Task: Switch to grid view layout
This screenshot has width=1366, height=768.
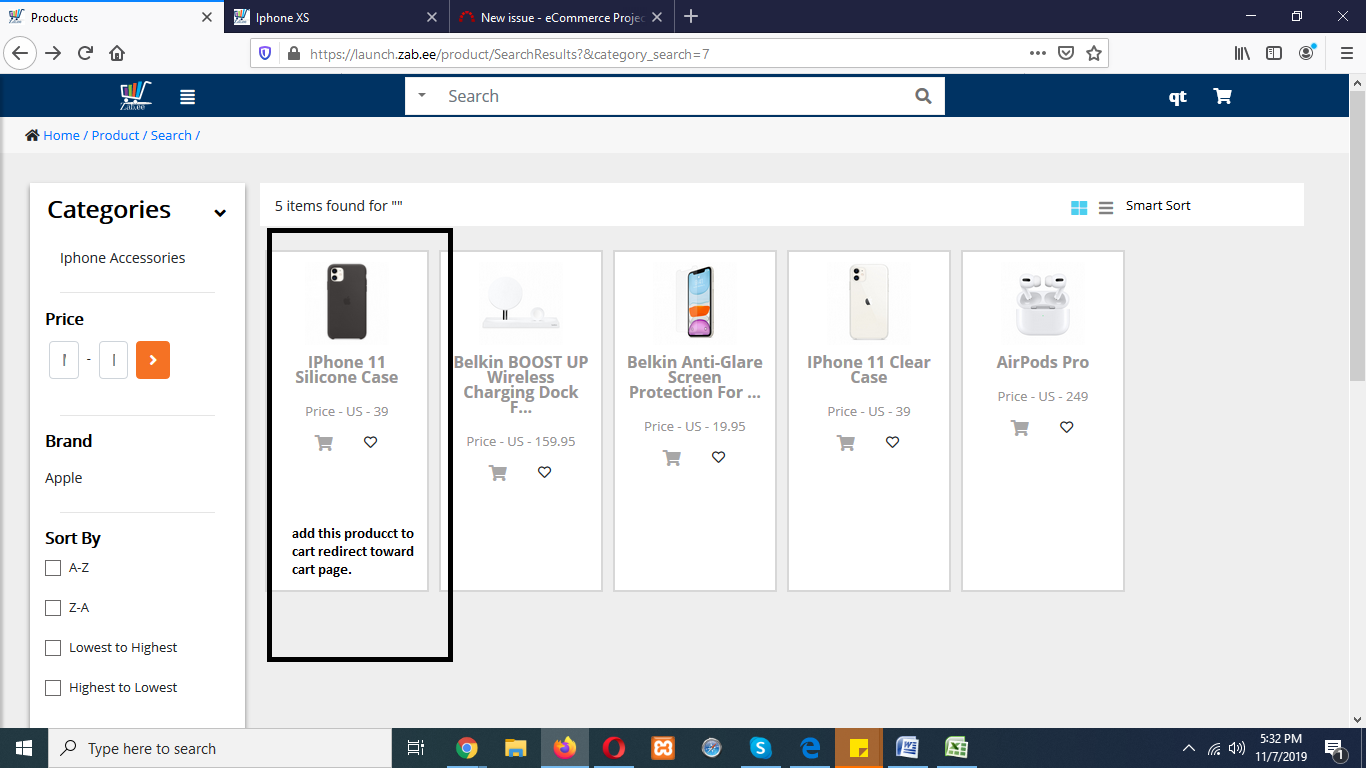Action: pos(1079,207)
